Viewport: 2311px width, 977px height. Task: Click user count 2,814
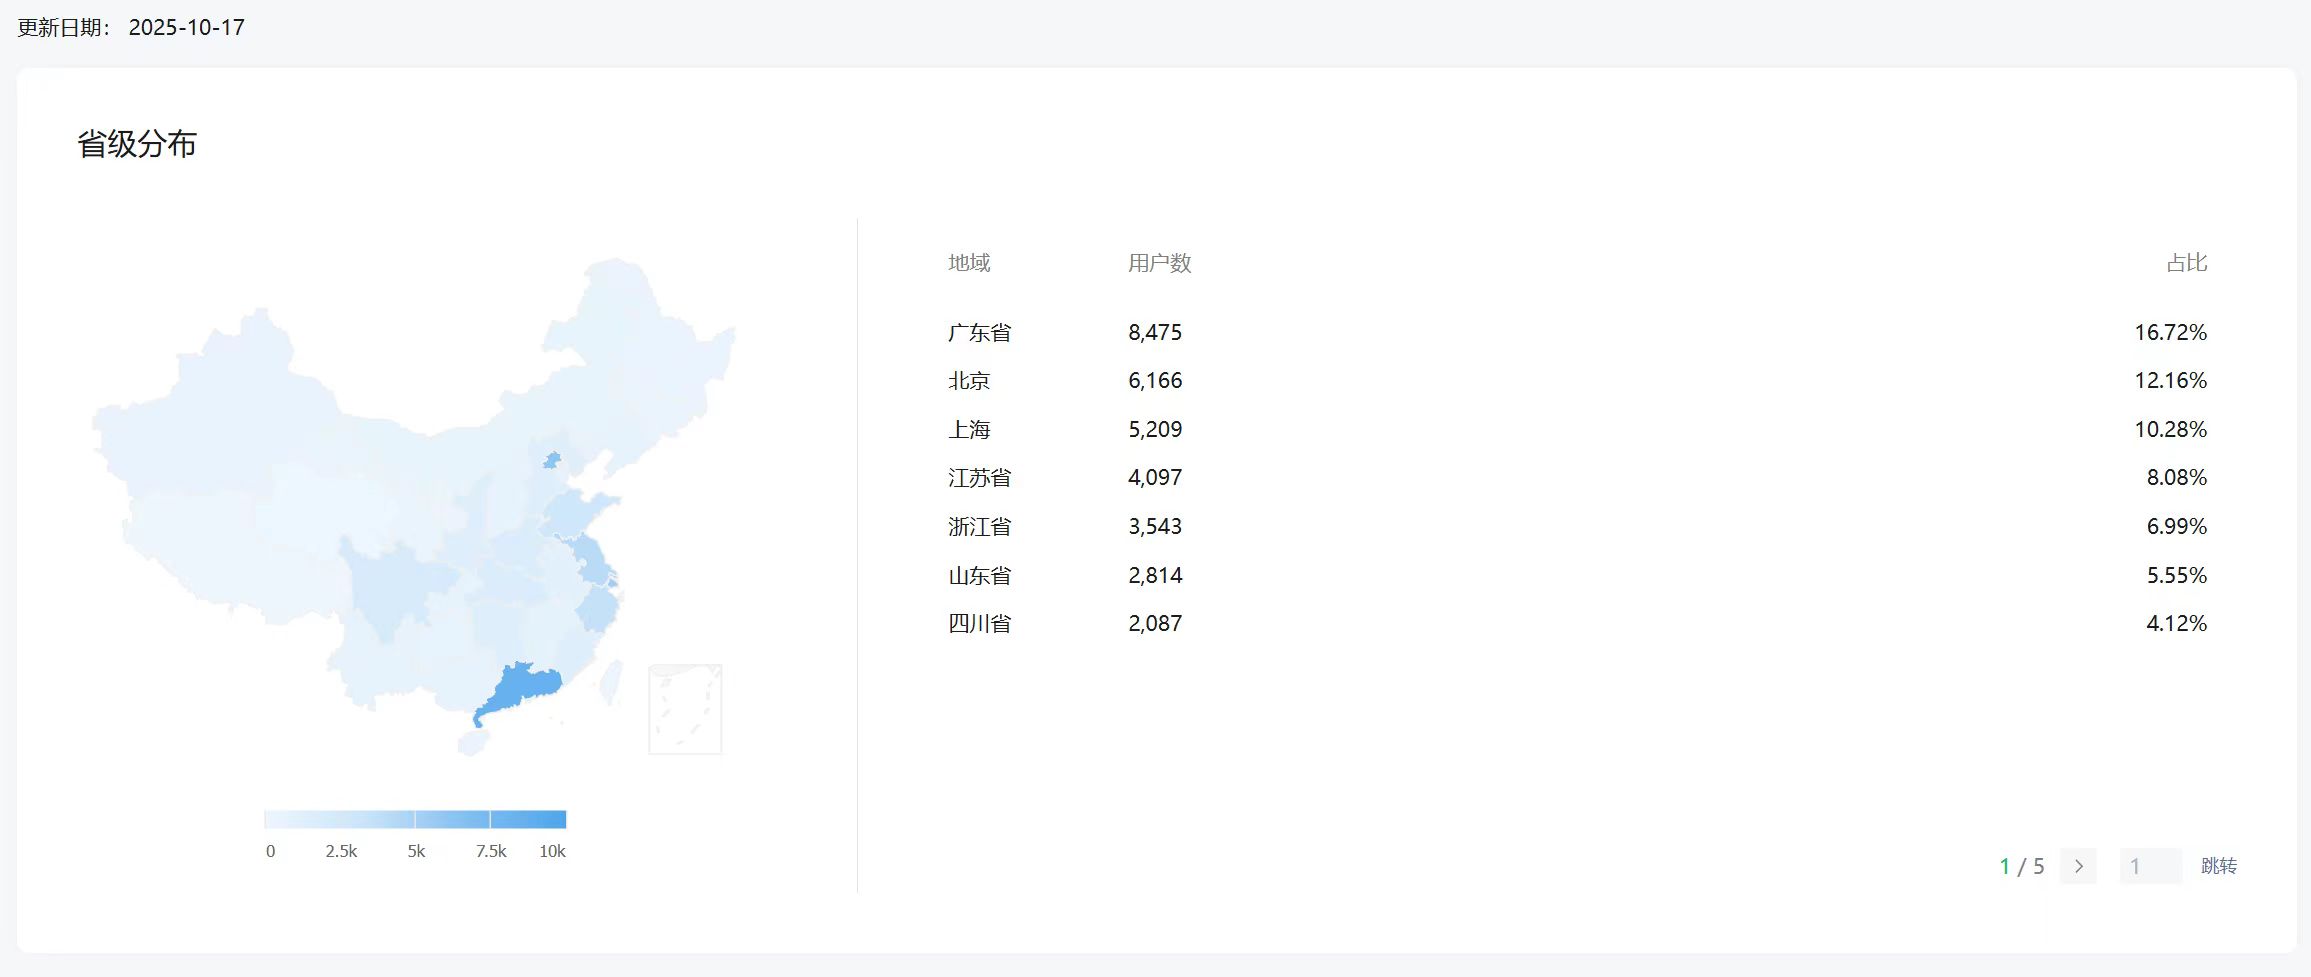1155,576
